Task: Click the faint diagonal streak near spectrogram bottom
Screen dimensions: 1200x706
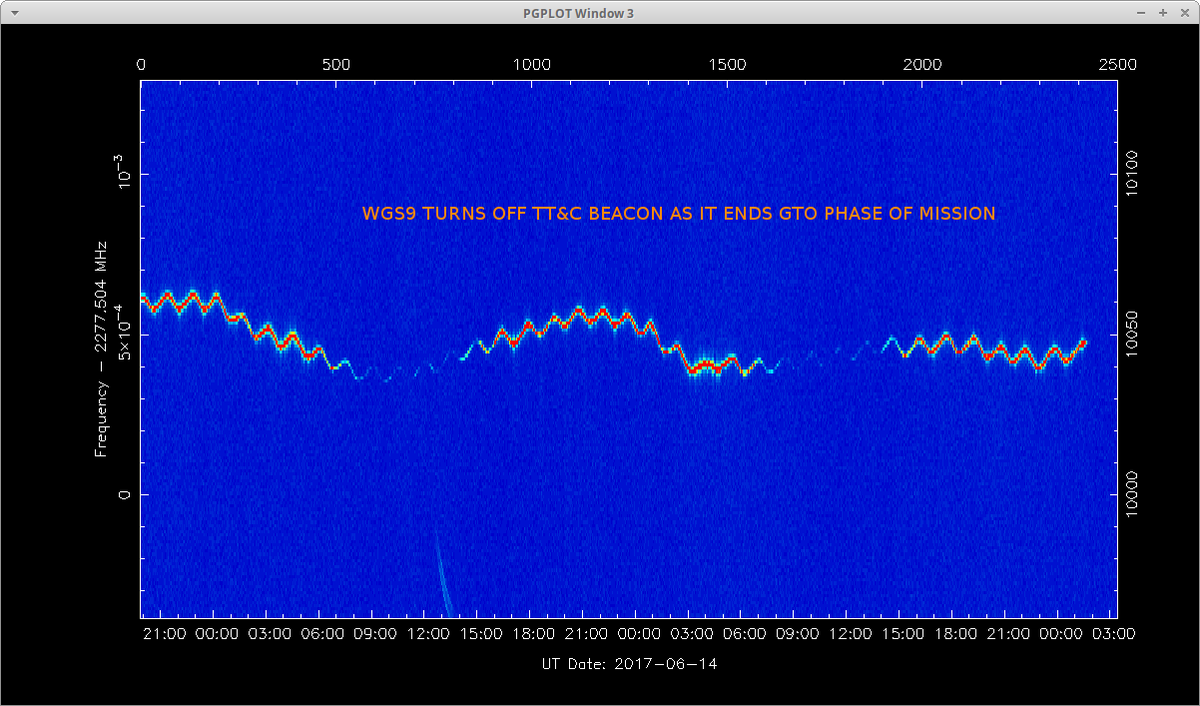Action: pos(443,575)
